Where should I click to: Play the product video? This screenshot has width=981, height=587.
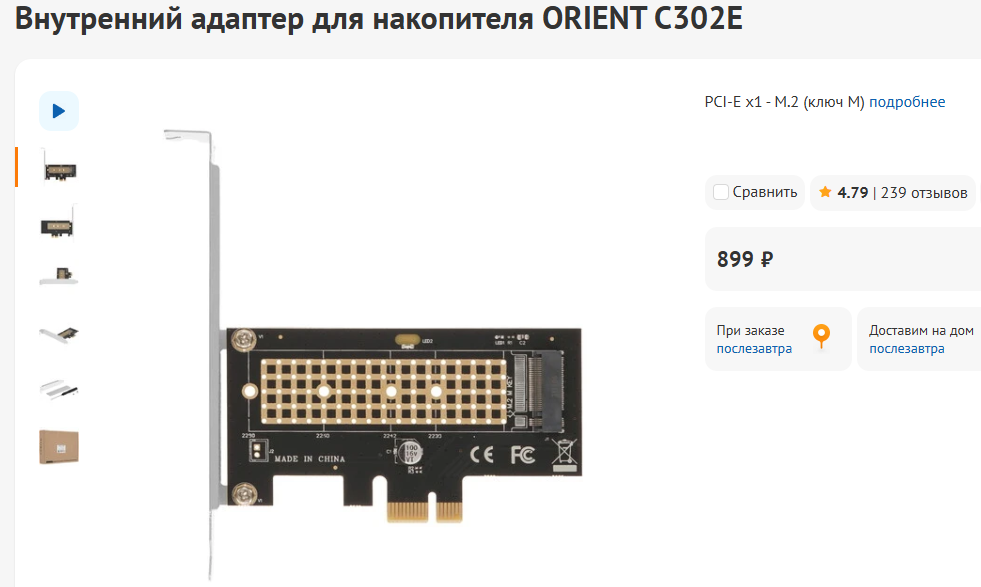coord(59,111)
